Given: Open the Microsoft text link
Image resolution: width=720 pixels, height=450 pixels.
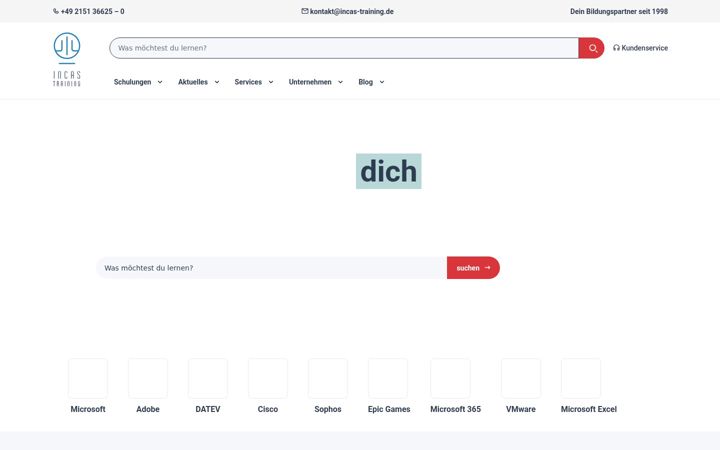Looking at the screenshot, I should click(x=88, y=409).
